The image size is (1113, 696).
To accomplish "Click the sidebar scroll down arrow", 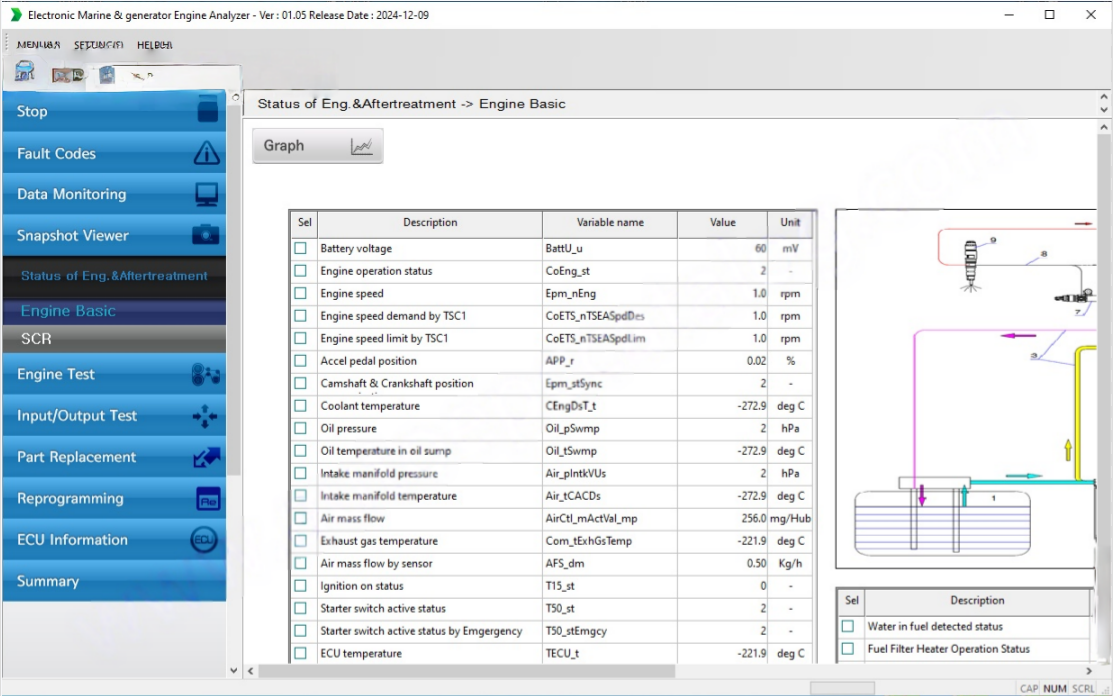I will (234, 671).
